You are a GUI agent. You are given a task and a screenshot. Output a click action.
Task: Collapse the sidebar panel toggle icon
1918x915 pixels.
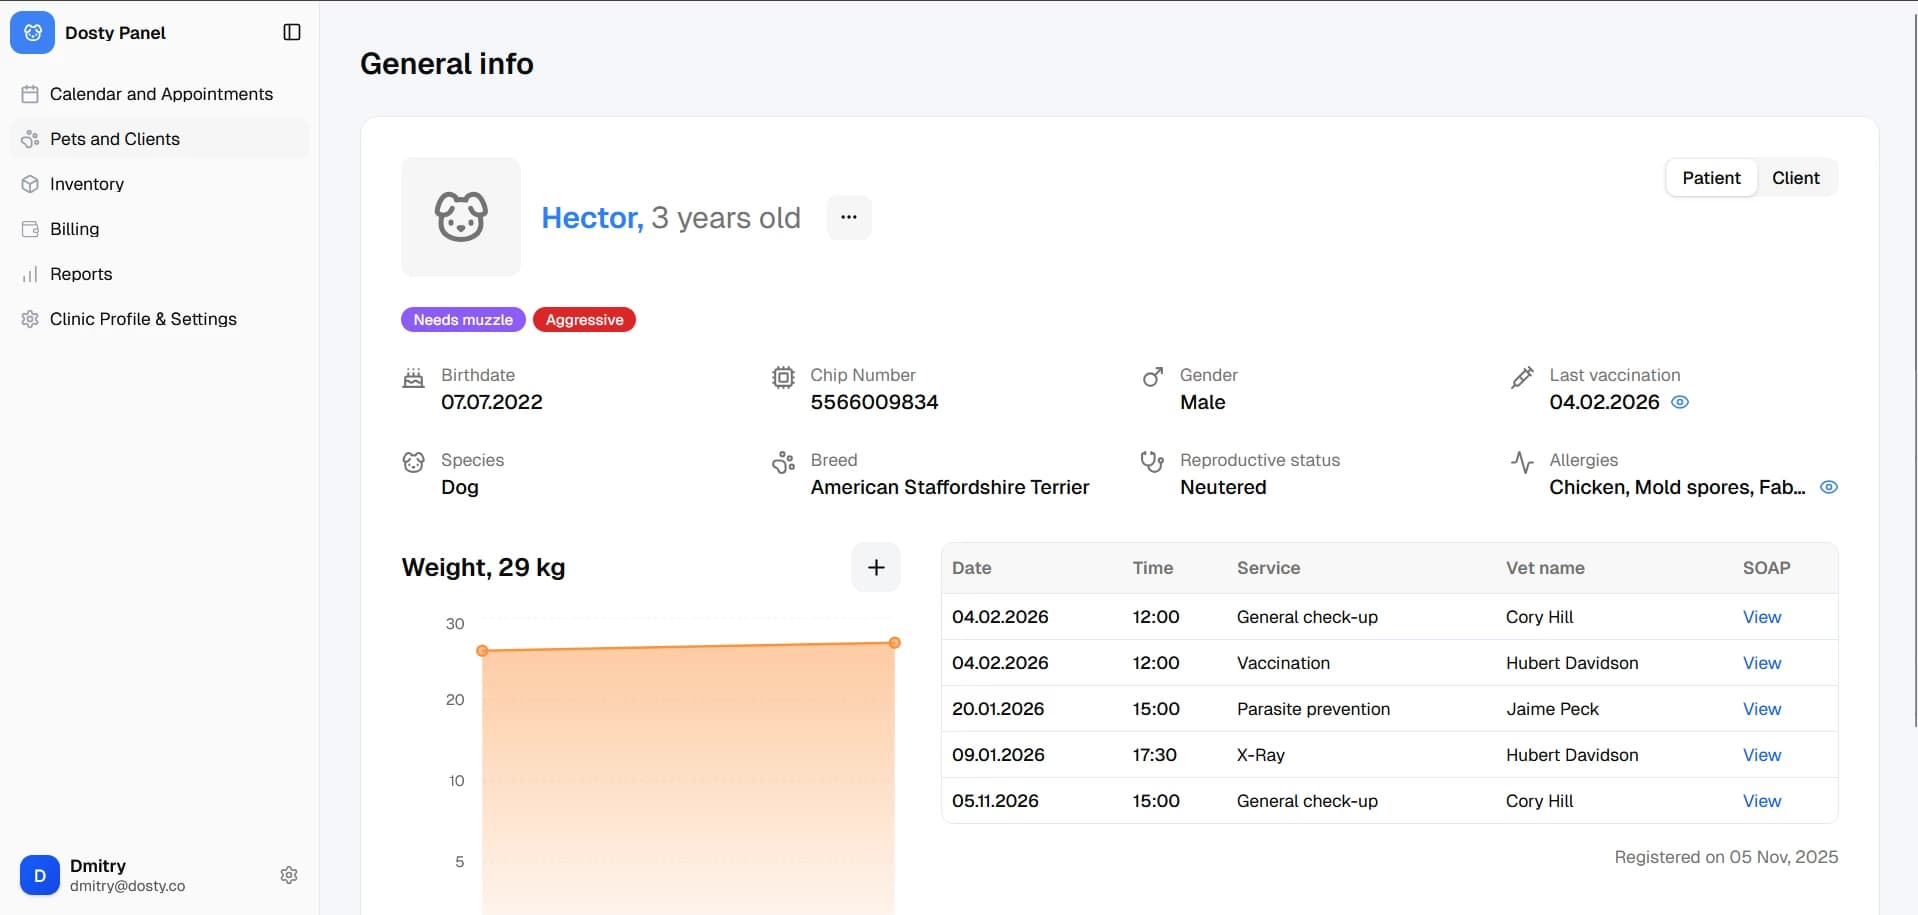point(292,32)
